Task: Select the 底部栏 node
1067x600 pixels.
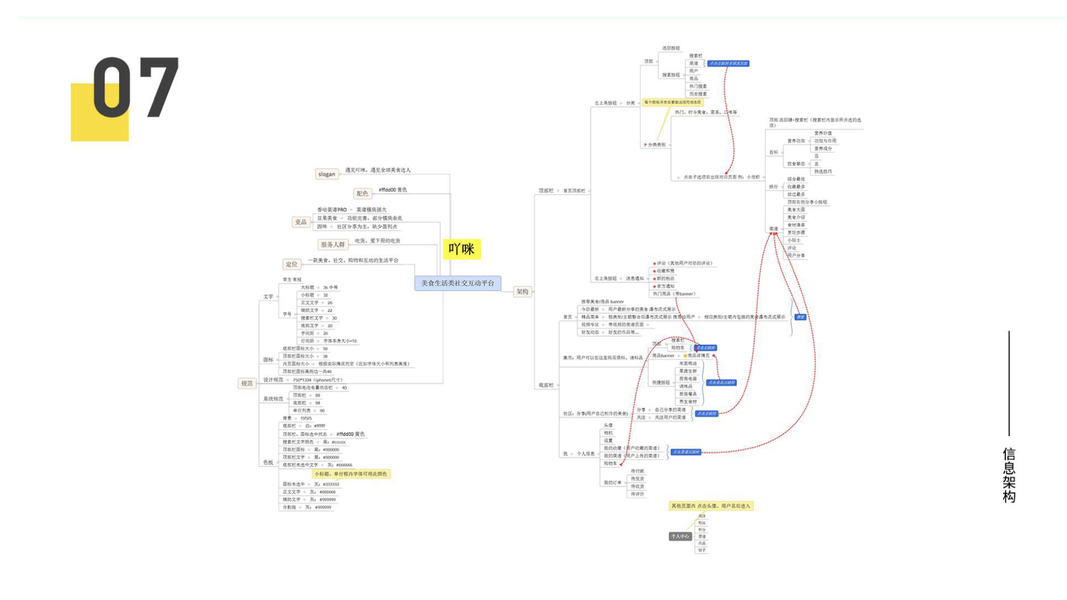Action: pos(546,386)
